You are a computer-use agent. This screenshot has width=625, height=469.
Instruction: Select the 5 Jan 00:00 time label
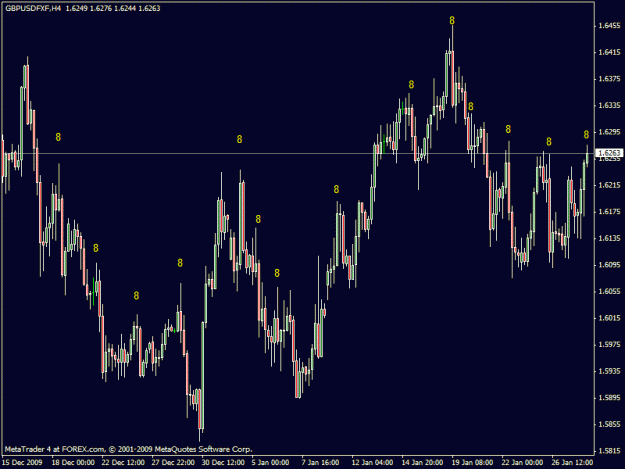[x=270, y=462]
